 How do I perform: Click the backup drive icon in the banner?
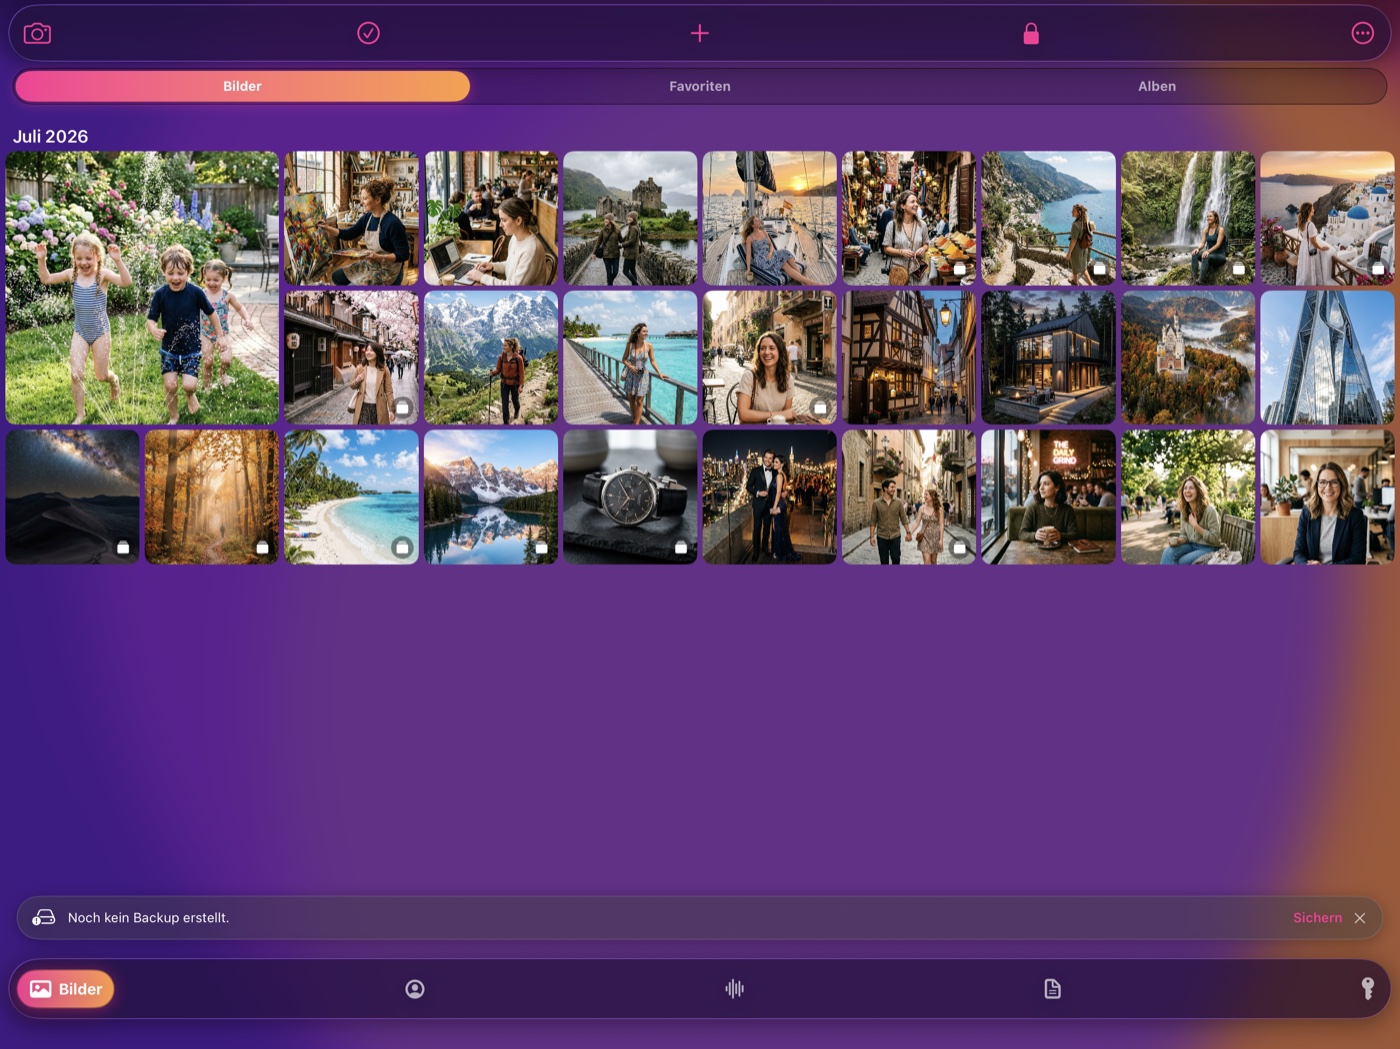click(x=44, y=917)
